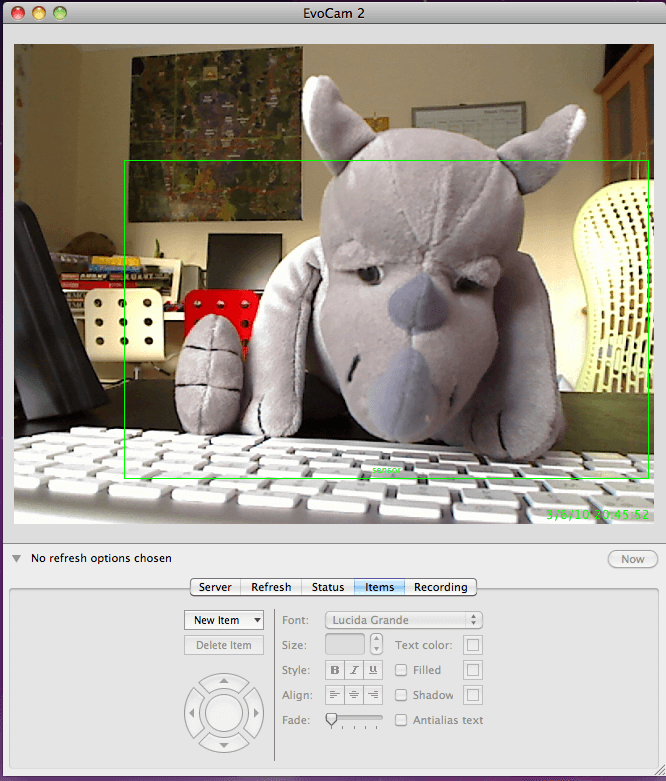This screenshot has width=666, height=781.
Task: Switch to the Recording tab
Action: pyautogui.click(x=440, y=587)
